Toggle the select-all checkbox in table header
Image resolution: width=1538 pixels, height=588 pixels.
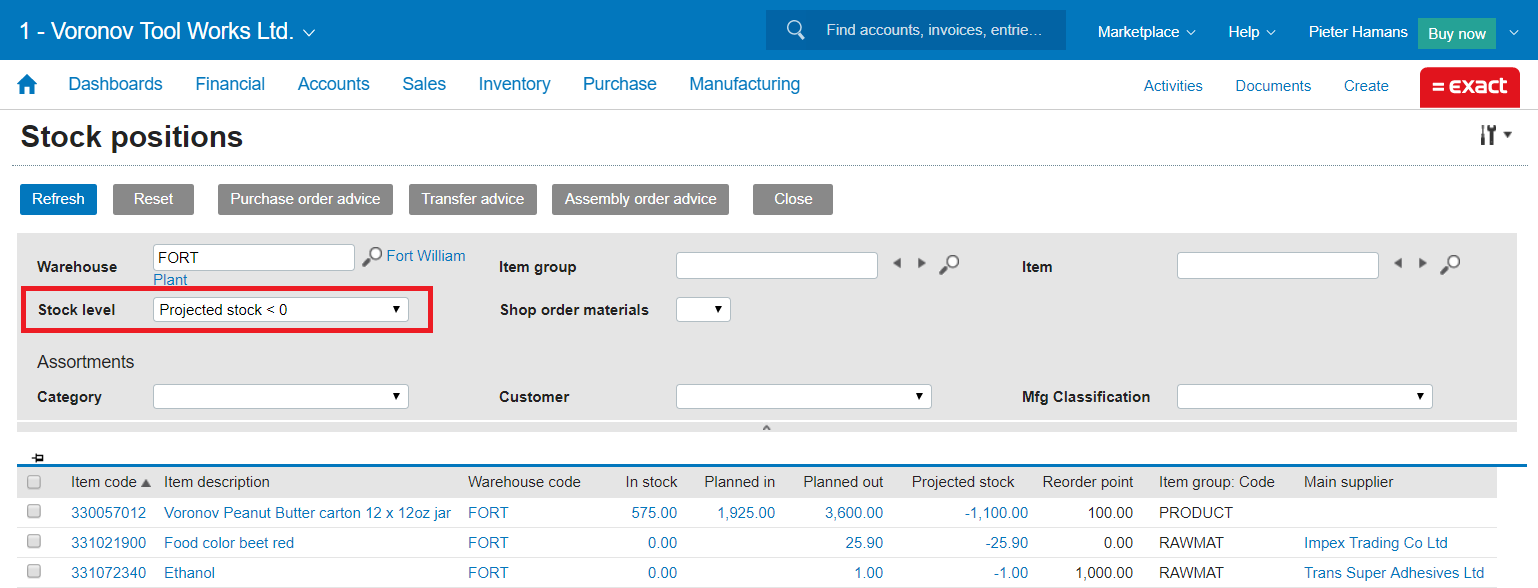34,482
